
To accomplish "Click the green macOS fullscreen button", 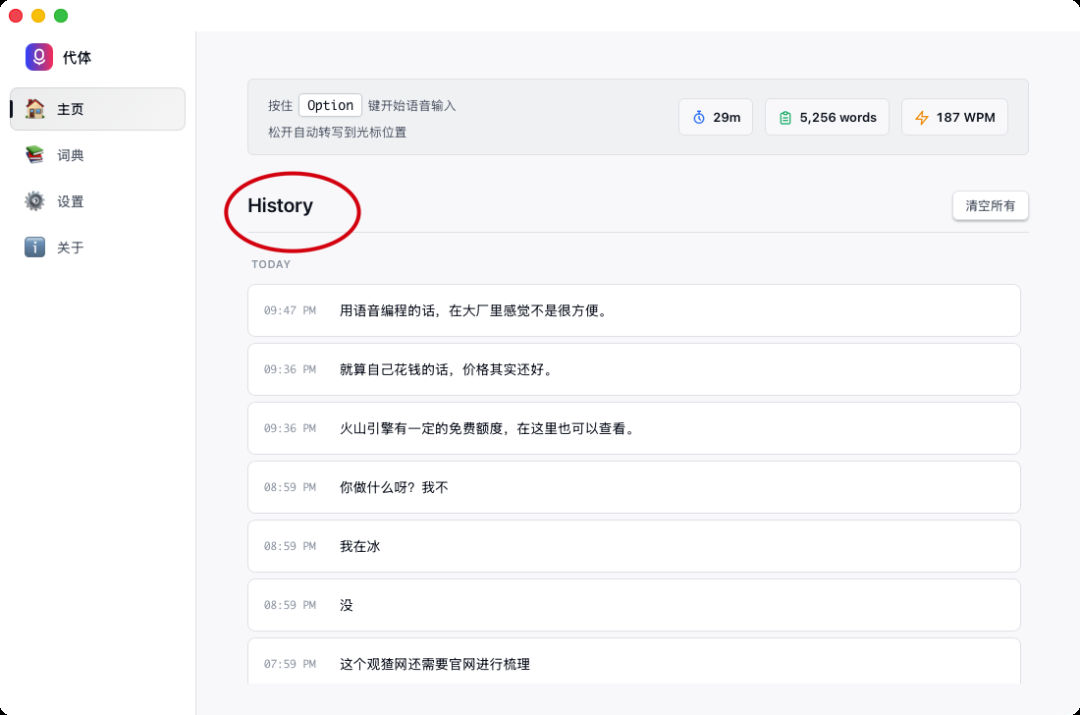I will pos(61,15).
